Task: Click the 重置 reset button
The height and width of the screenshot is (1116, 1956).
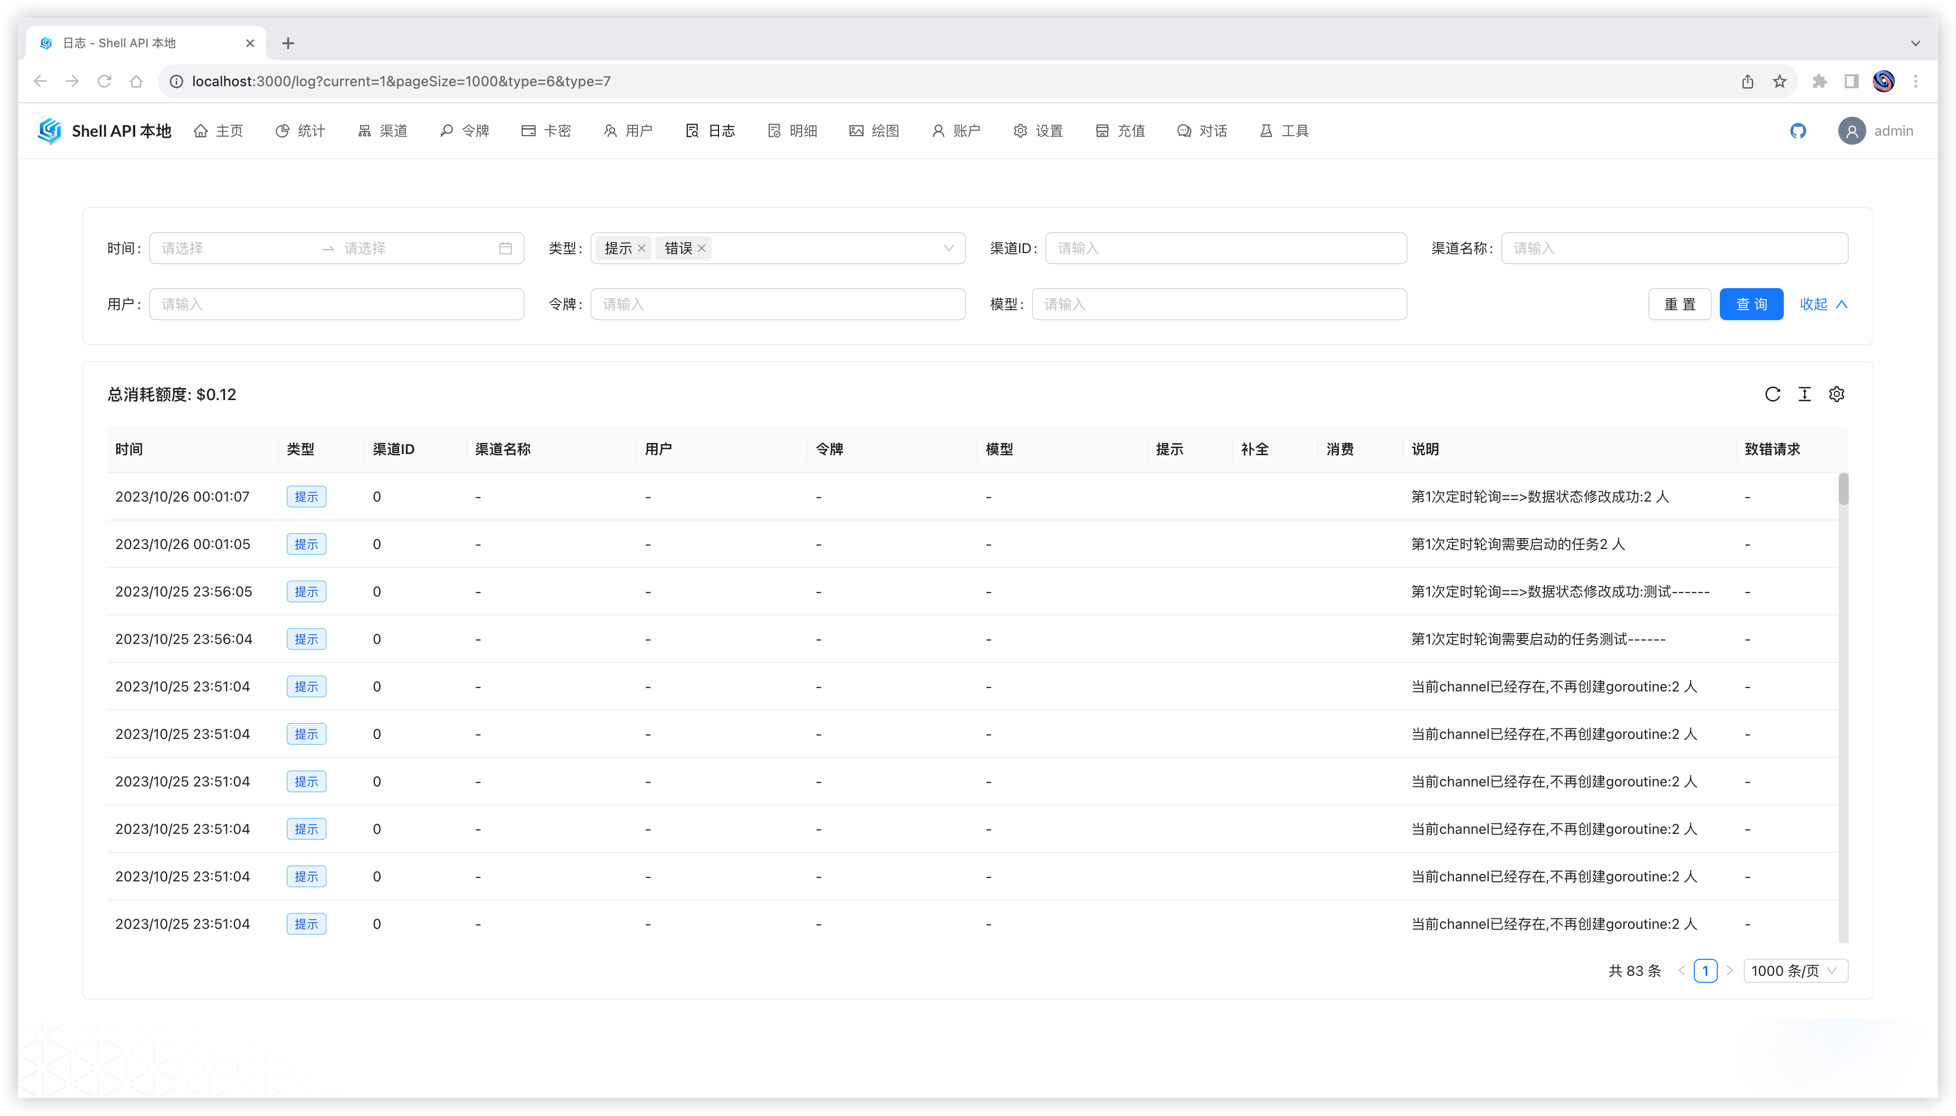Action: (x=1679, y=305)
